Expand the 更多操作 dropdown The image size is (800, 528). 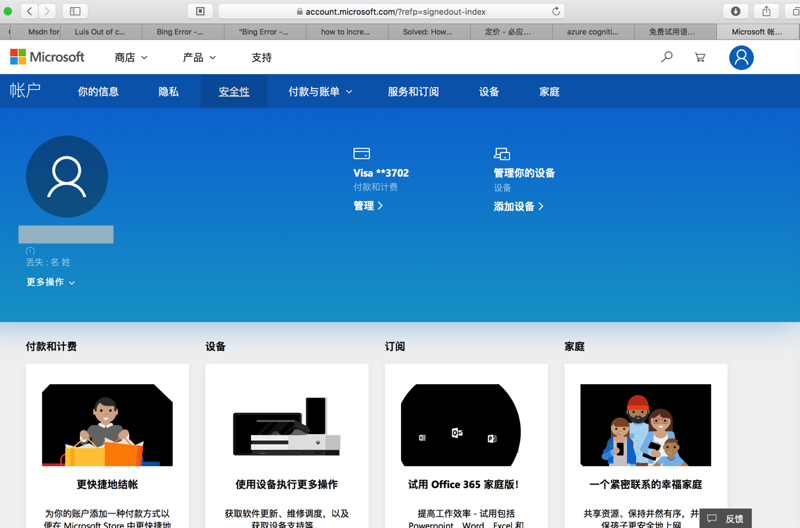pos(51,282)
